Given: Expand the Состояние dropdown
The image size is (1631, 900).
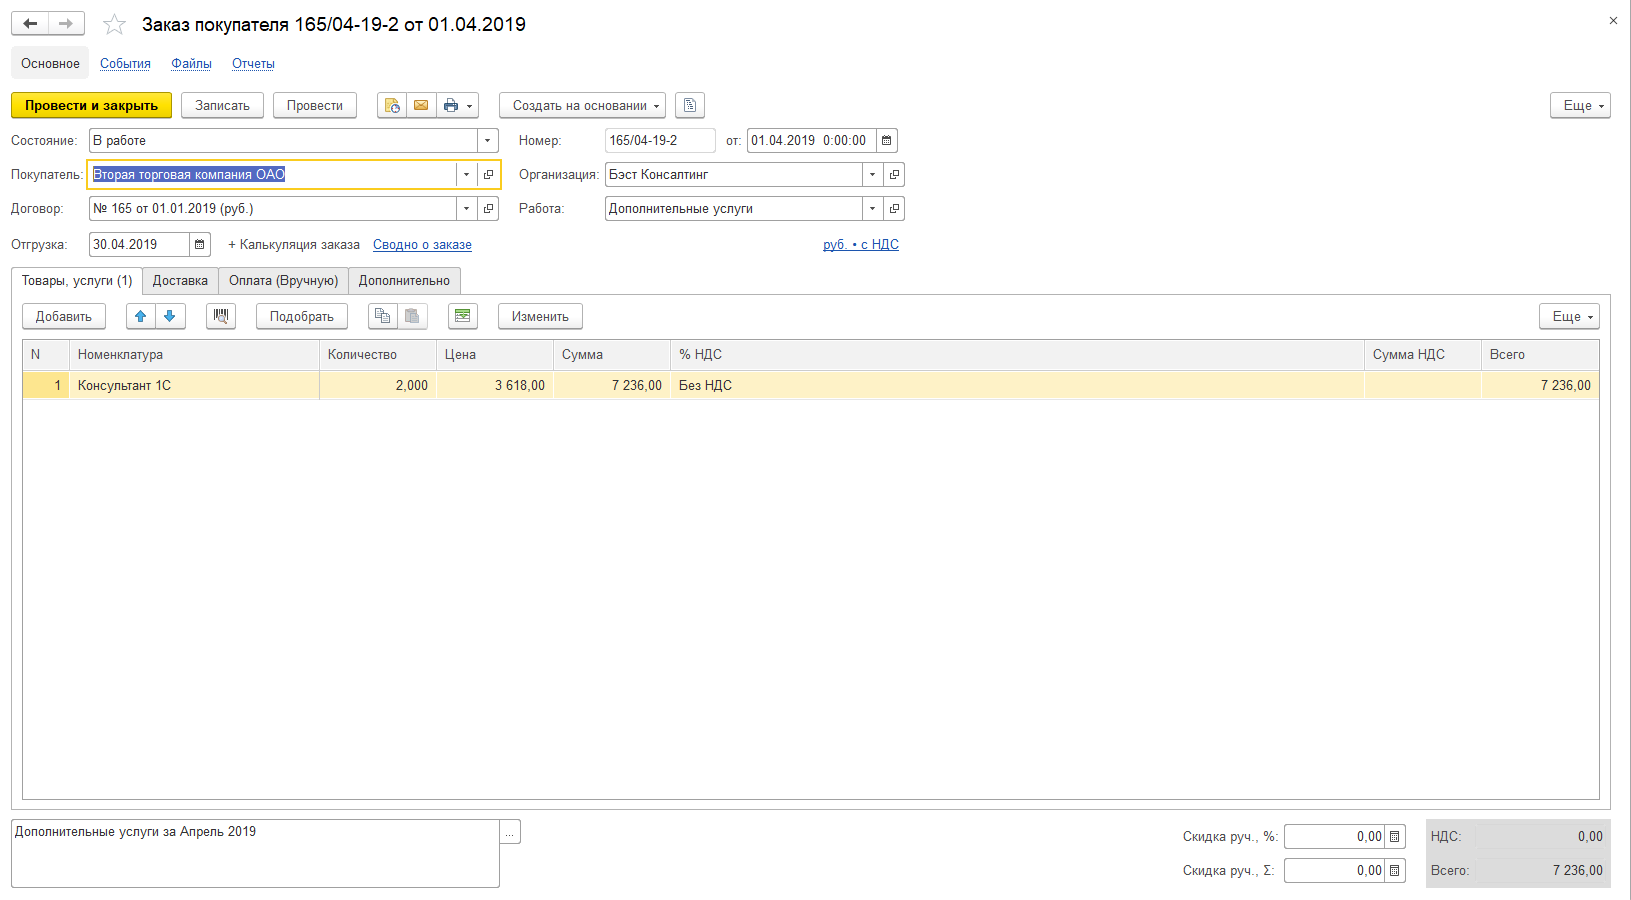Looking at the screenshot, I should tap(487, 141).
